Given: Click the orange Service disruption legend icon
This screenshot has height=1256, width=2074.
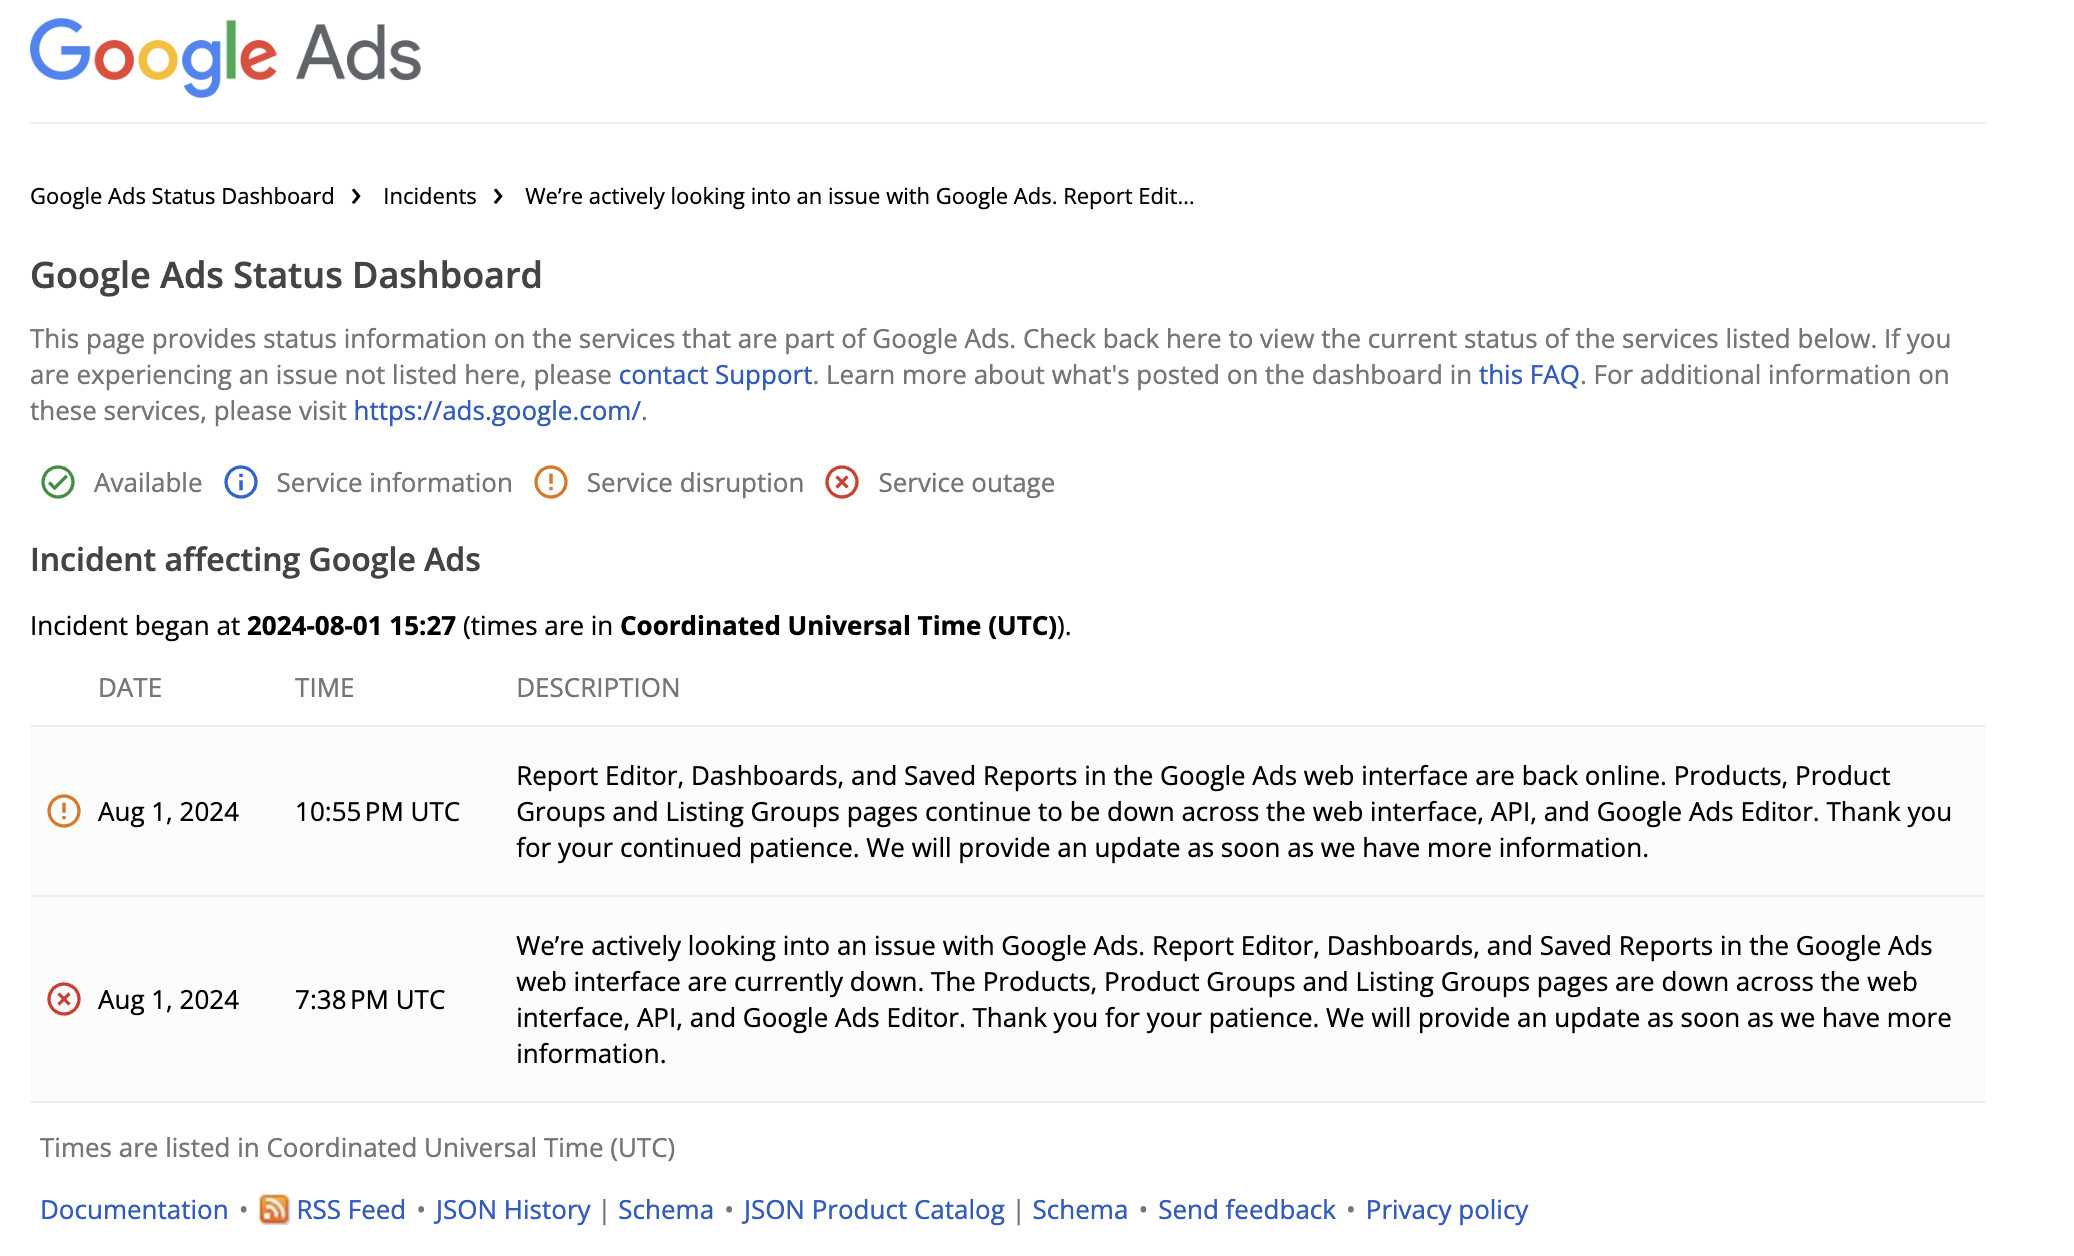Looking at the screenshot, I should click(551, 483).
